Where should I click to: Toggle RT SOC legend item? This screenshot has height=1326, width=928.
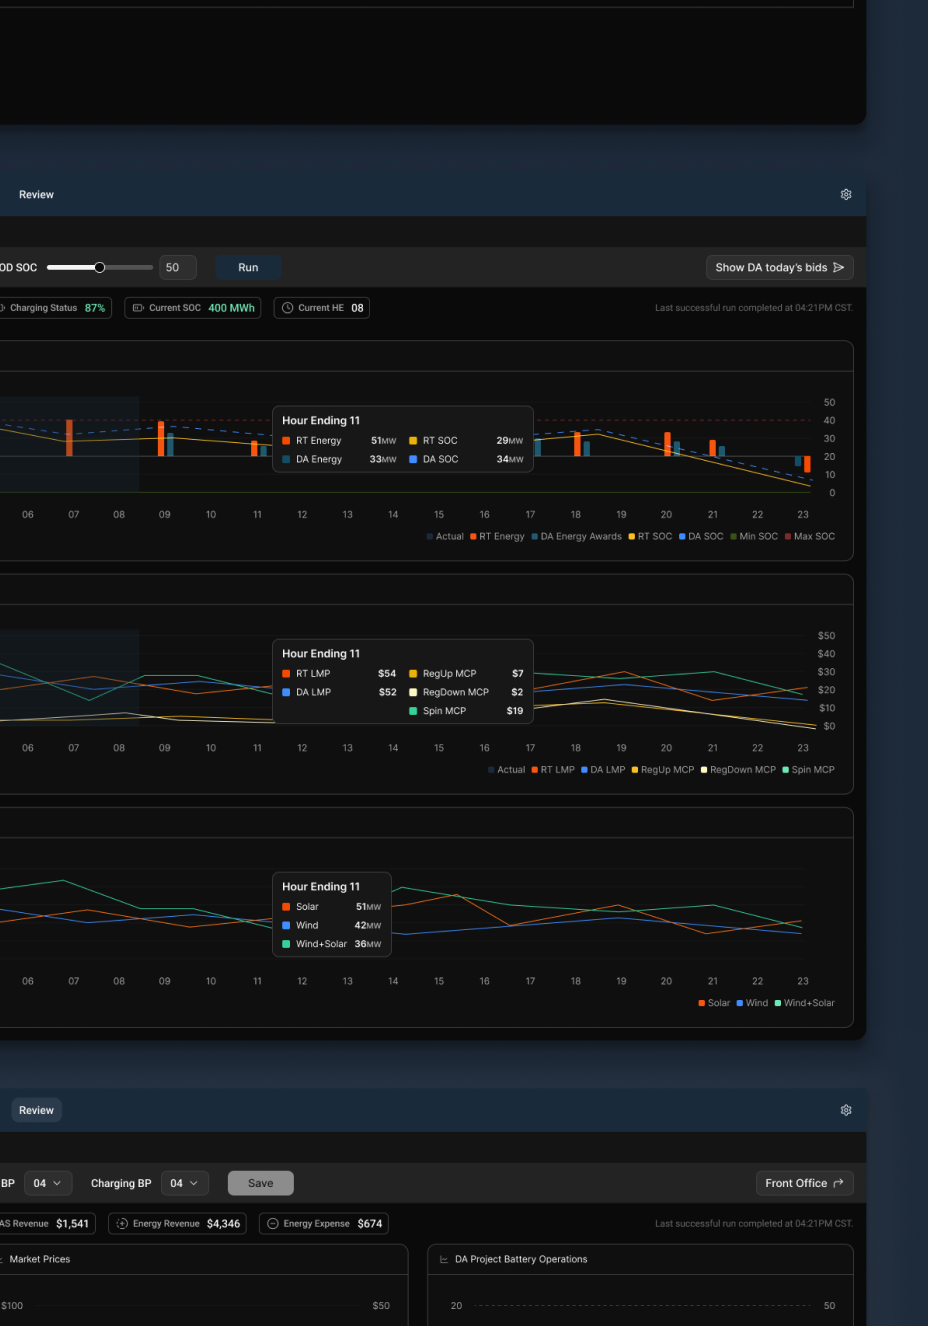point(650,537)
